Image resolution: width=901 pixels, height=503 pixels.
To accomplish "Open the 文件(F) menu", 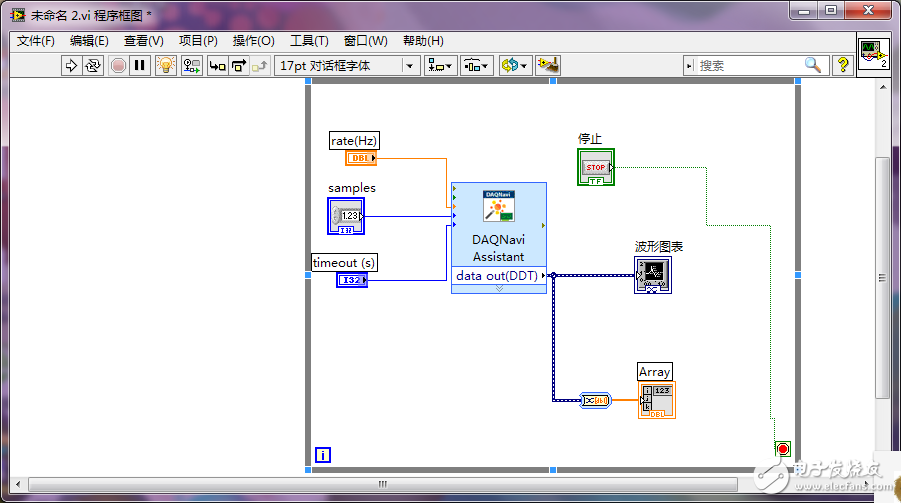I will tap(36, 41).
